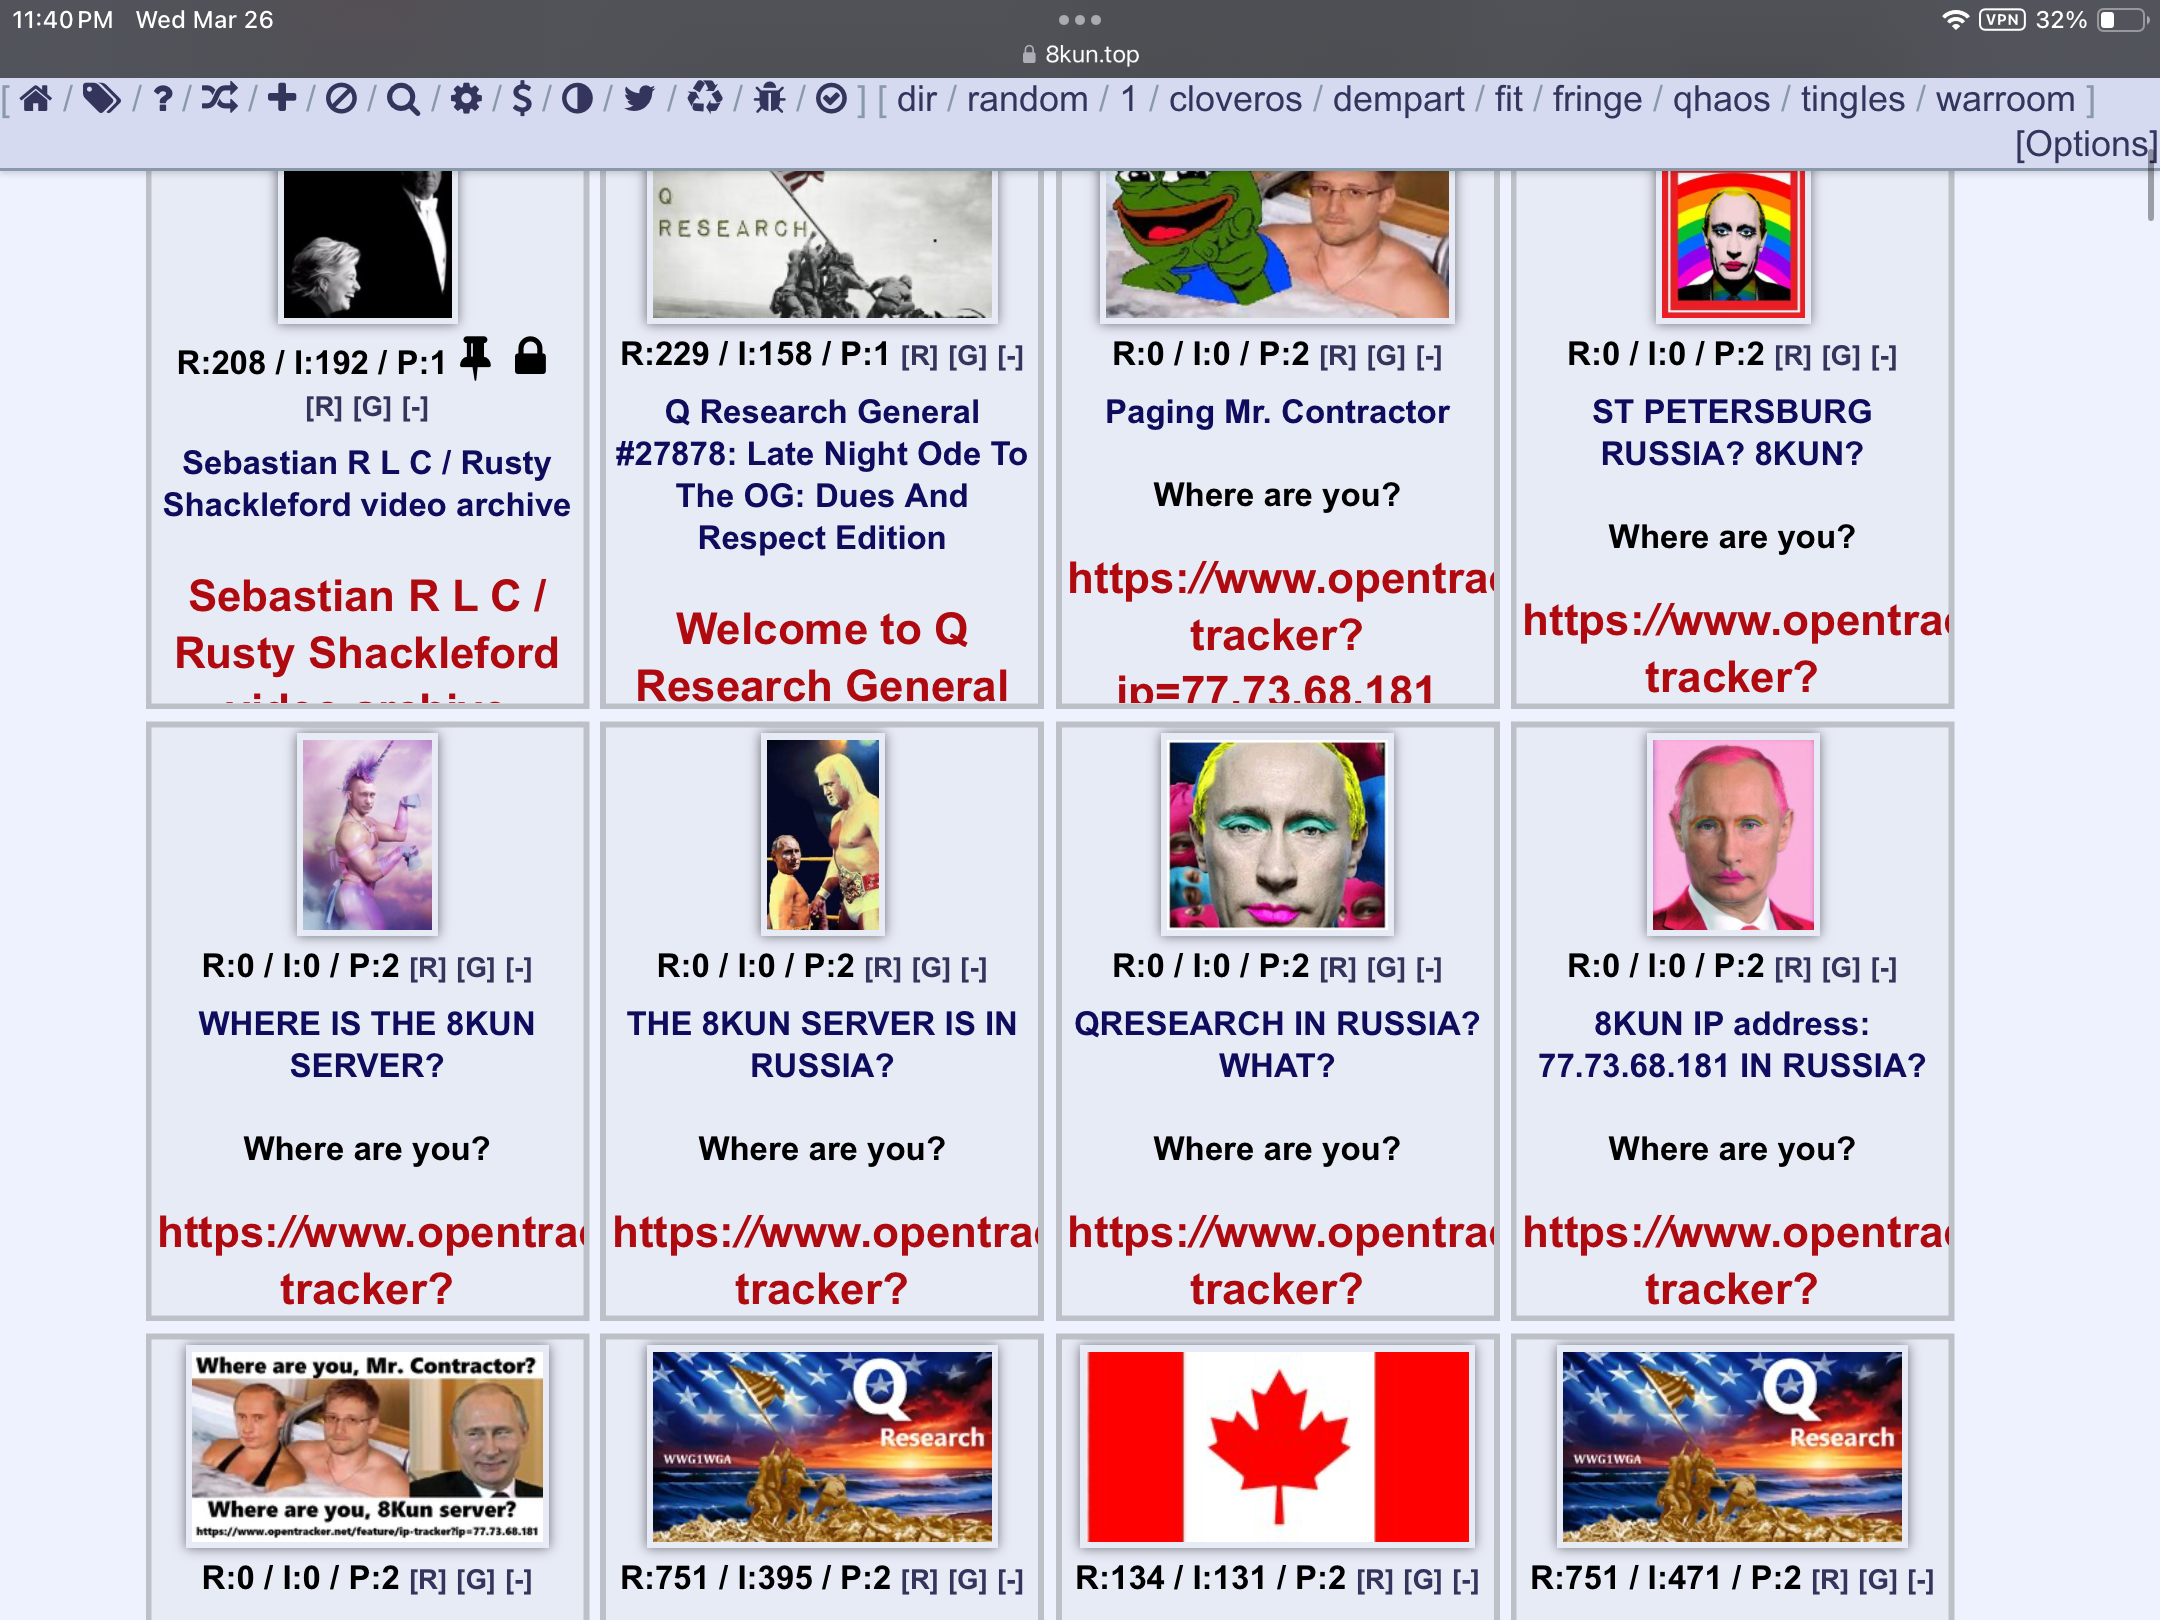Viewport: 2160px width, 1620px height.
Task: Open Sebastian R L C video archive thread title
Action: tap(367, 483)
